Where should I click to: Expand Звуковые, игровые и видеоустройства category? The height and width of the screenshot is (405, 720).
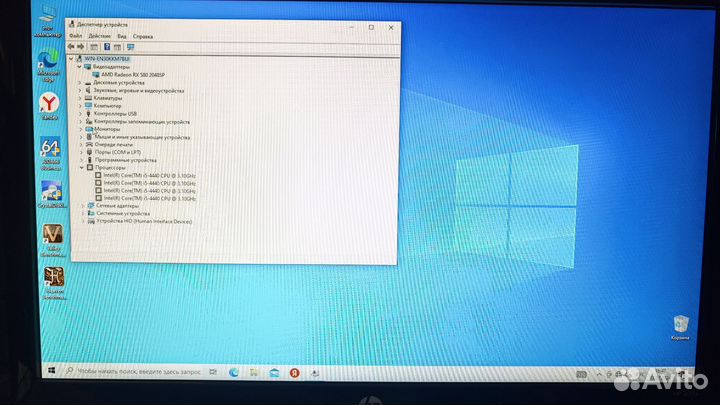pos(80,90)
